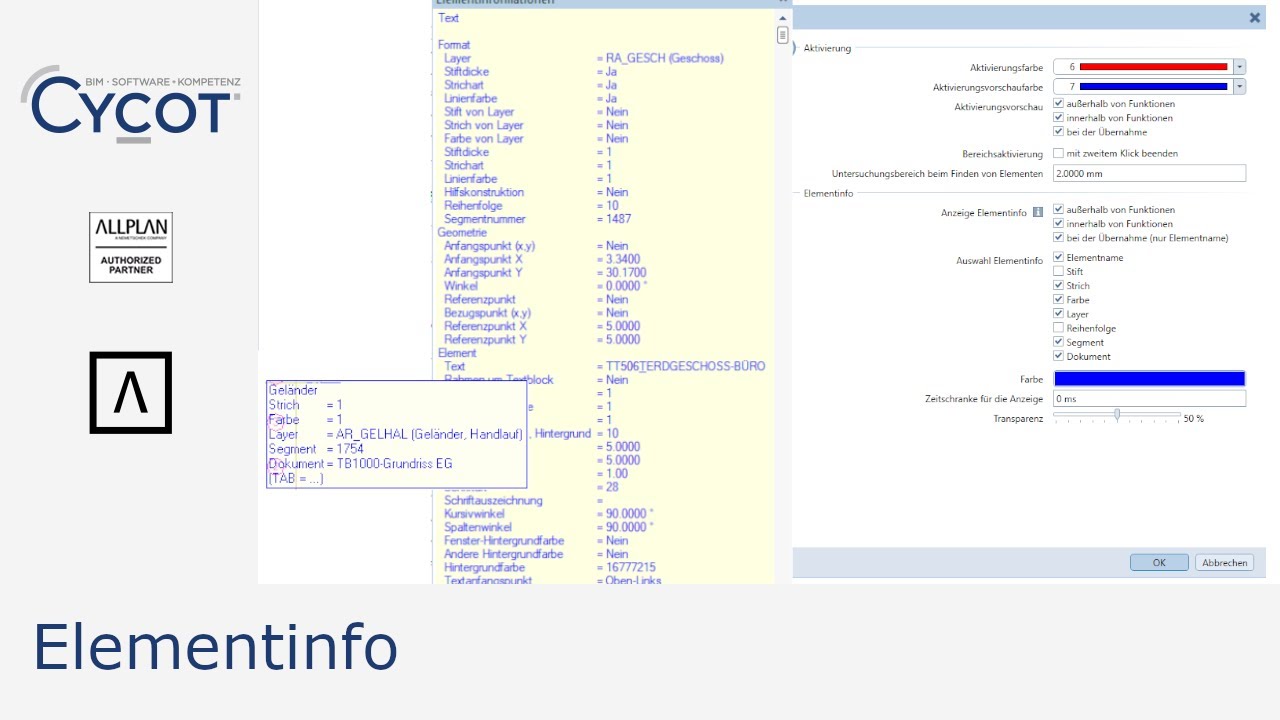Click the red Aktivierungsfarbe color bar
This screenshot has width=1280, height=720.
click(x=1153, y=67)
